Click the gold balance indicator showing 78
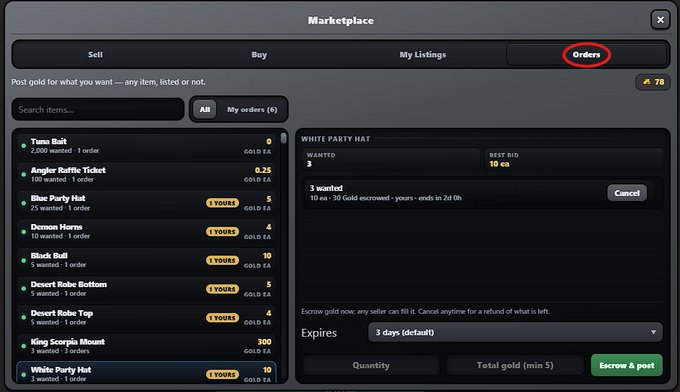Screen dimensions: 680x392 pyautogui.click(x=653, y=82)
